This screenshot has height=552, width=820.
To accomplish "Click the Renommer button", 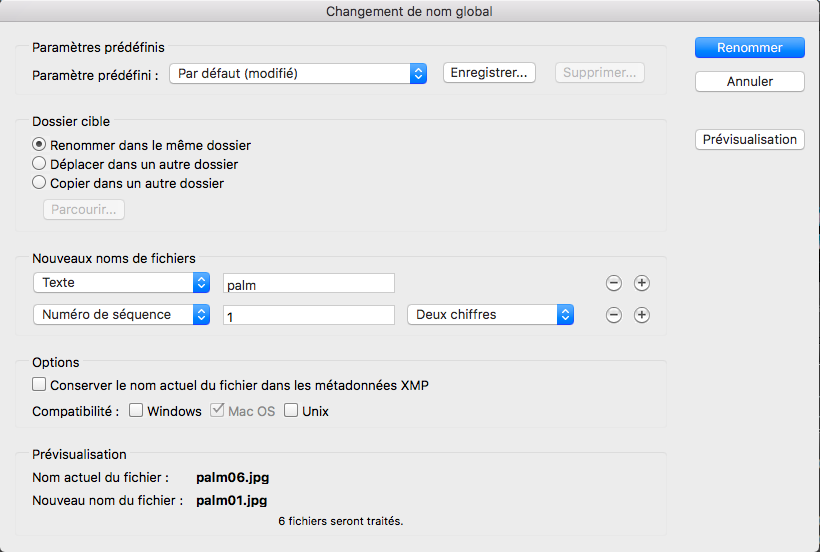I will click(749, 47).
